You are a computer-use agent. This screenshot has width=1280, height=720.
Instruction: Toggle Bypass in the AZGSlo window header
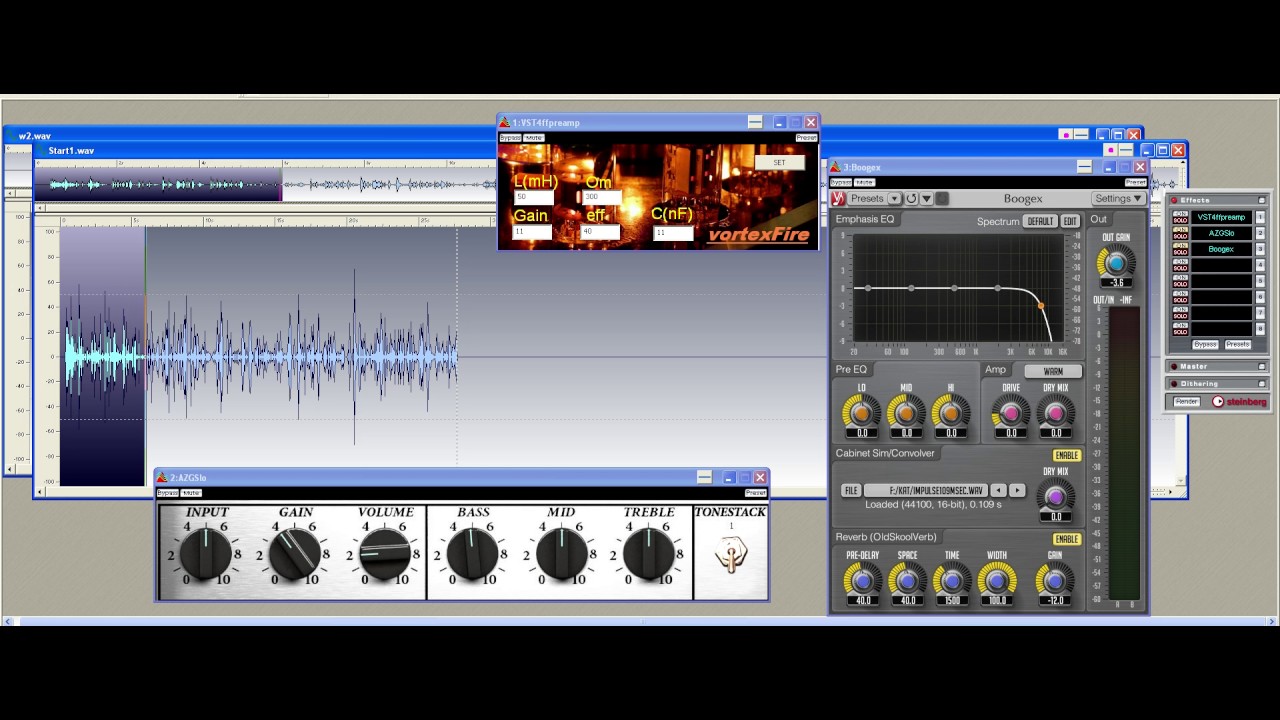(168, 493)
